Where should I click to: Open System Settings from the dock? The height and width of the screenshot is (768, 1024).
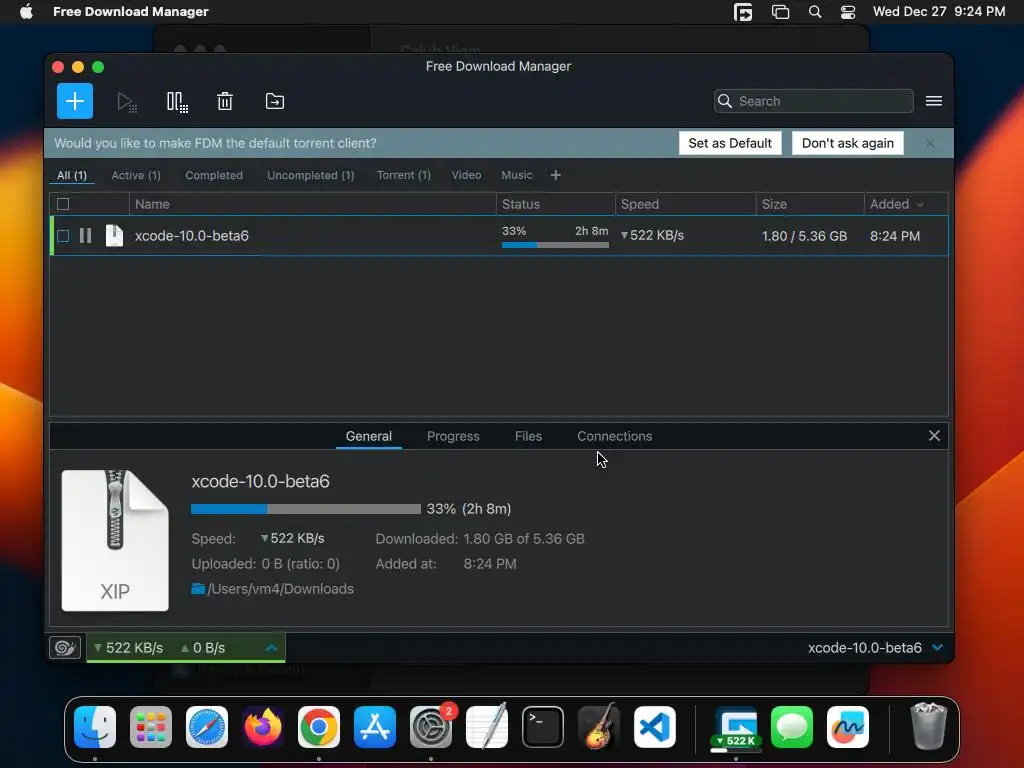pyautogui.click(x=431, y=727)
